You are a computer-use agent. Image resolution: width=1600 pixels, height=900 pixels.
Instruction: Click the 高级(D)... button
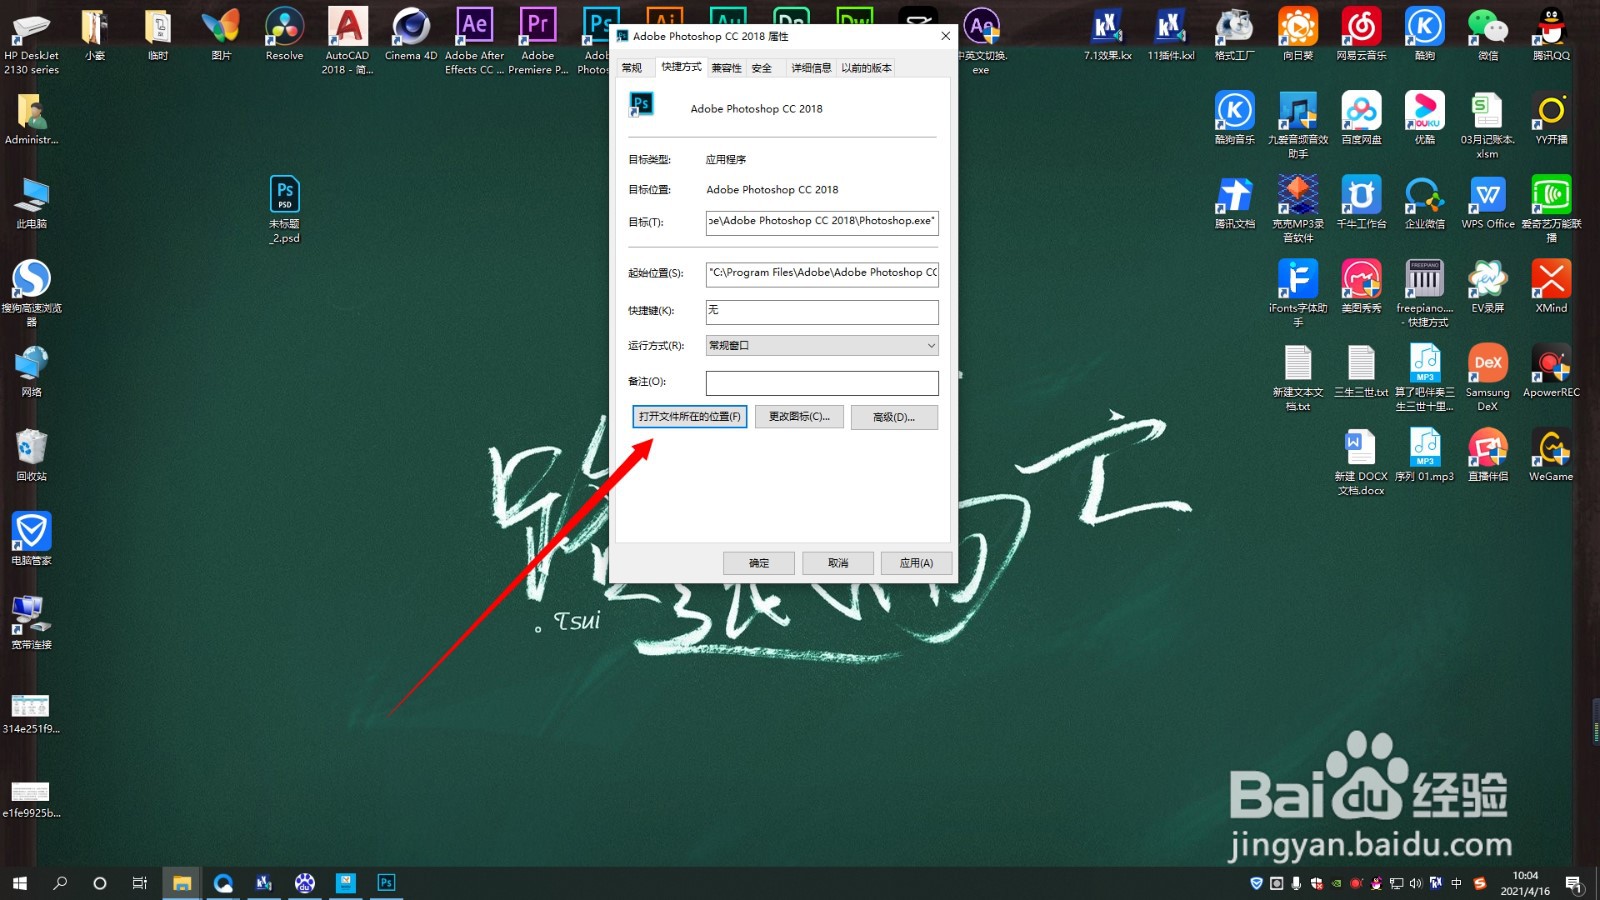pos(894,417)
